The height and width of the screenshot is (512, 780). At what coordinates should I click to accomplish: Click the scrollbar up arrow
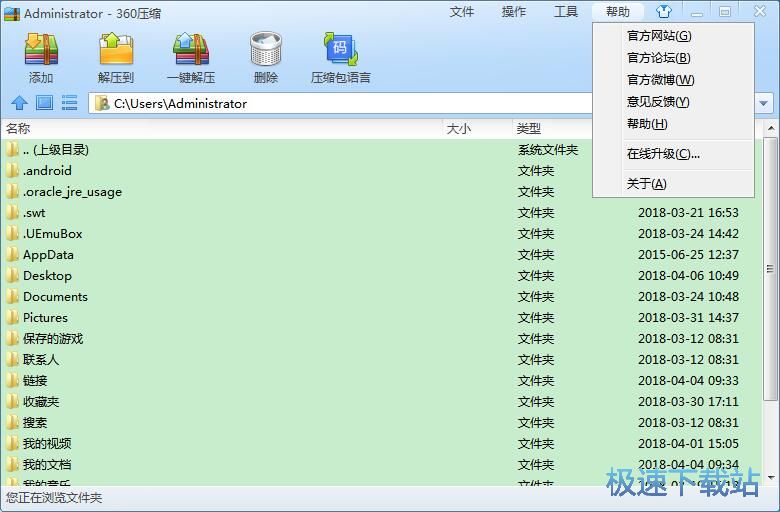[x=771, y=128]
